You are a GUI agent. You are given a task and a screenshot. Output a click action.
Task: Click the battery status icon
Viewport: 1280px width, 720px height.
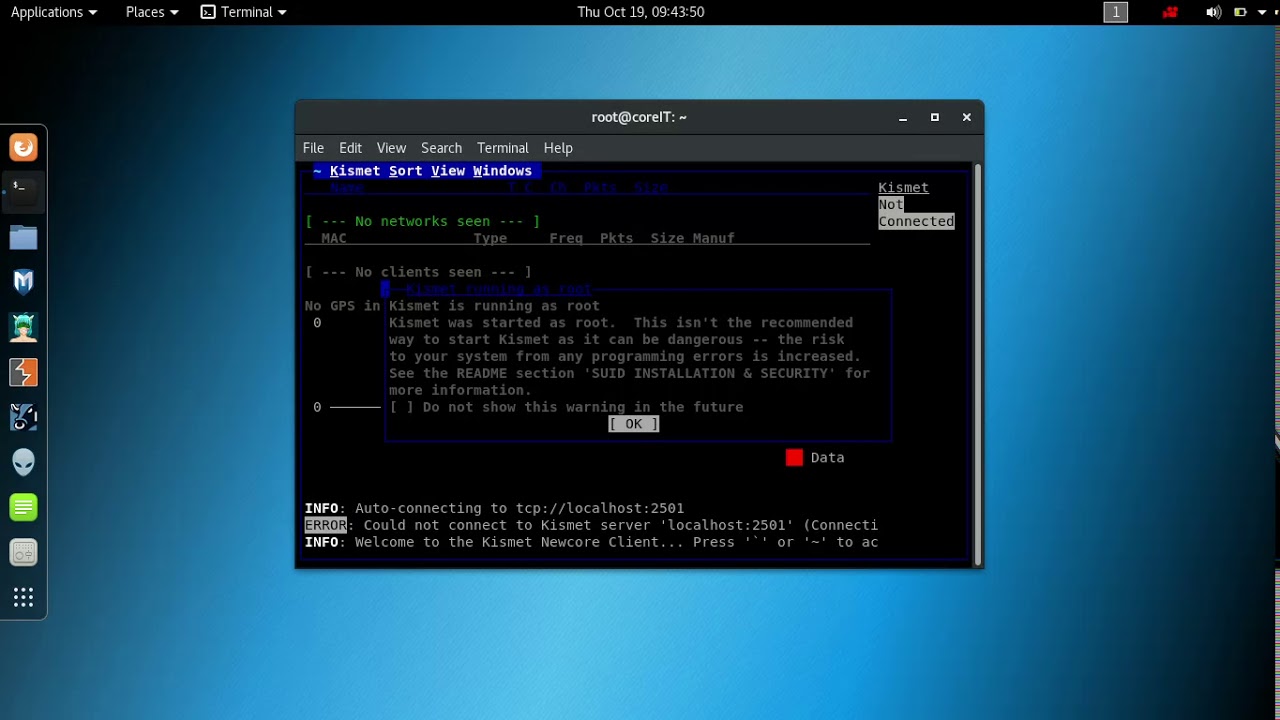1240,12
